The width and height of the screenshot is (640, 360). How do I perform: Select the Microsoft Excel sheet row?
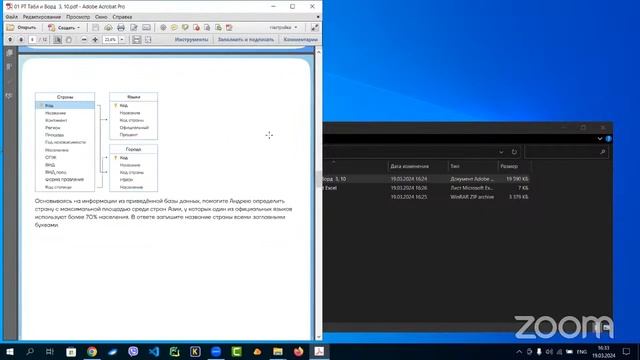(x=426, y=188)
